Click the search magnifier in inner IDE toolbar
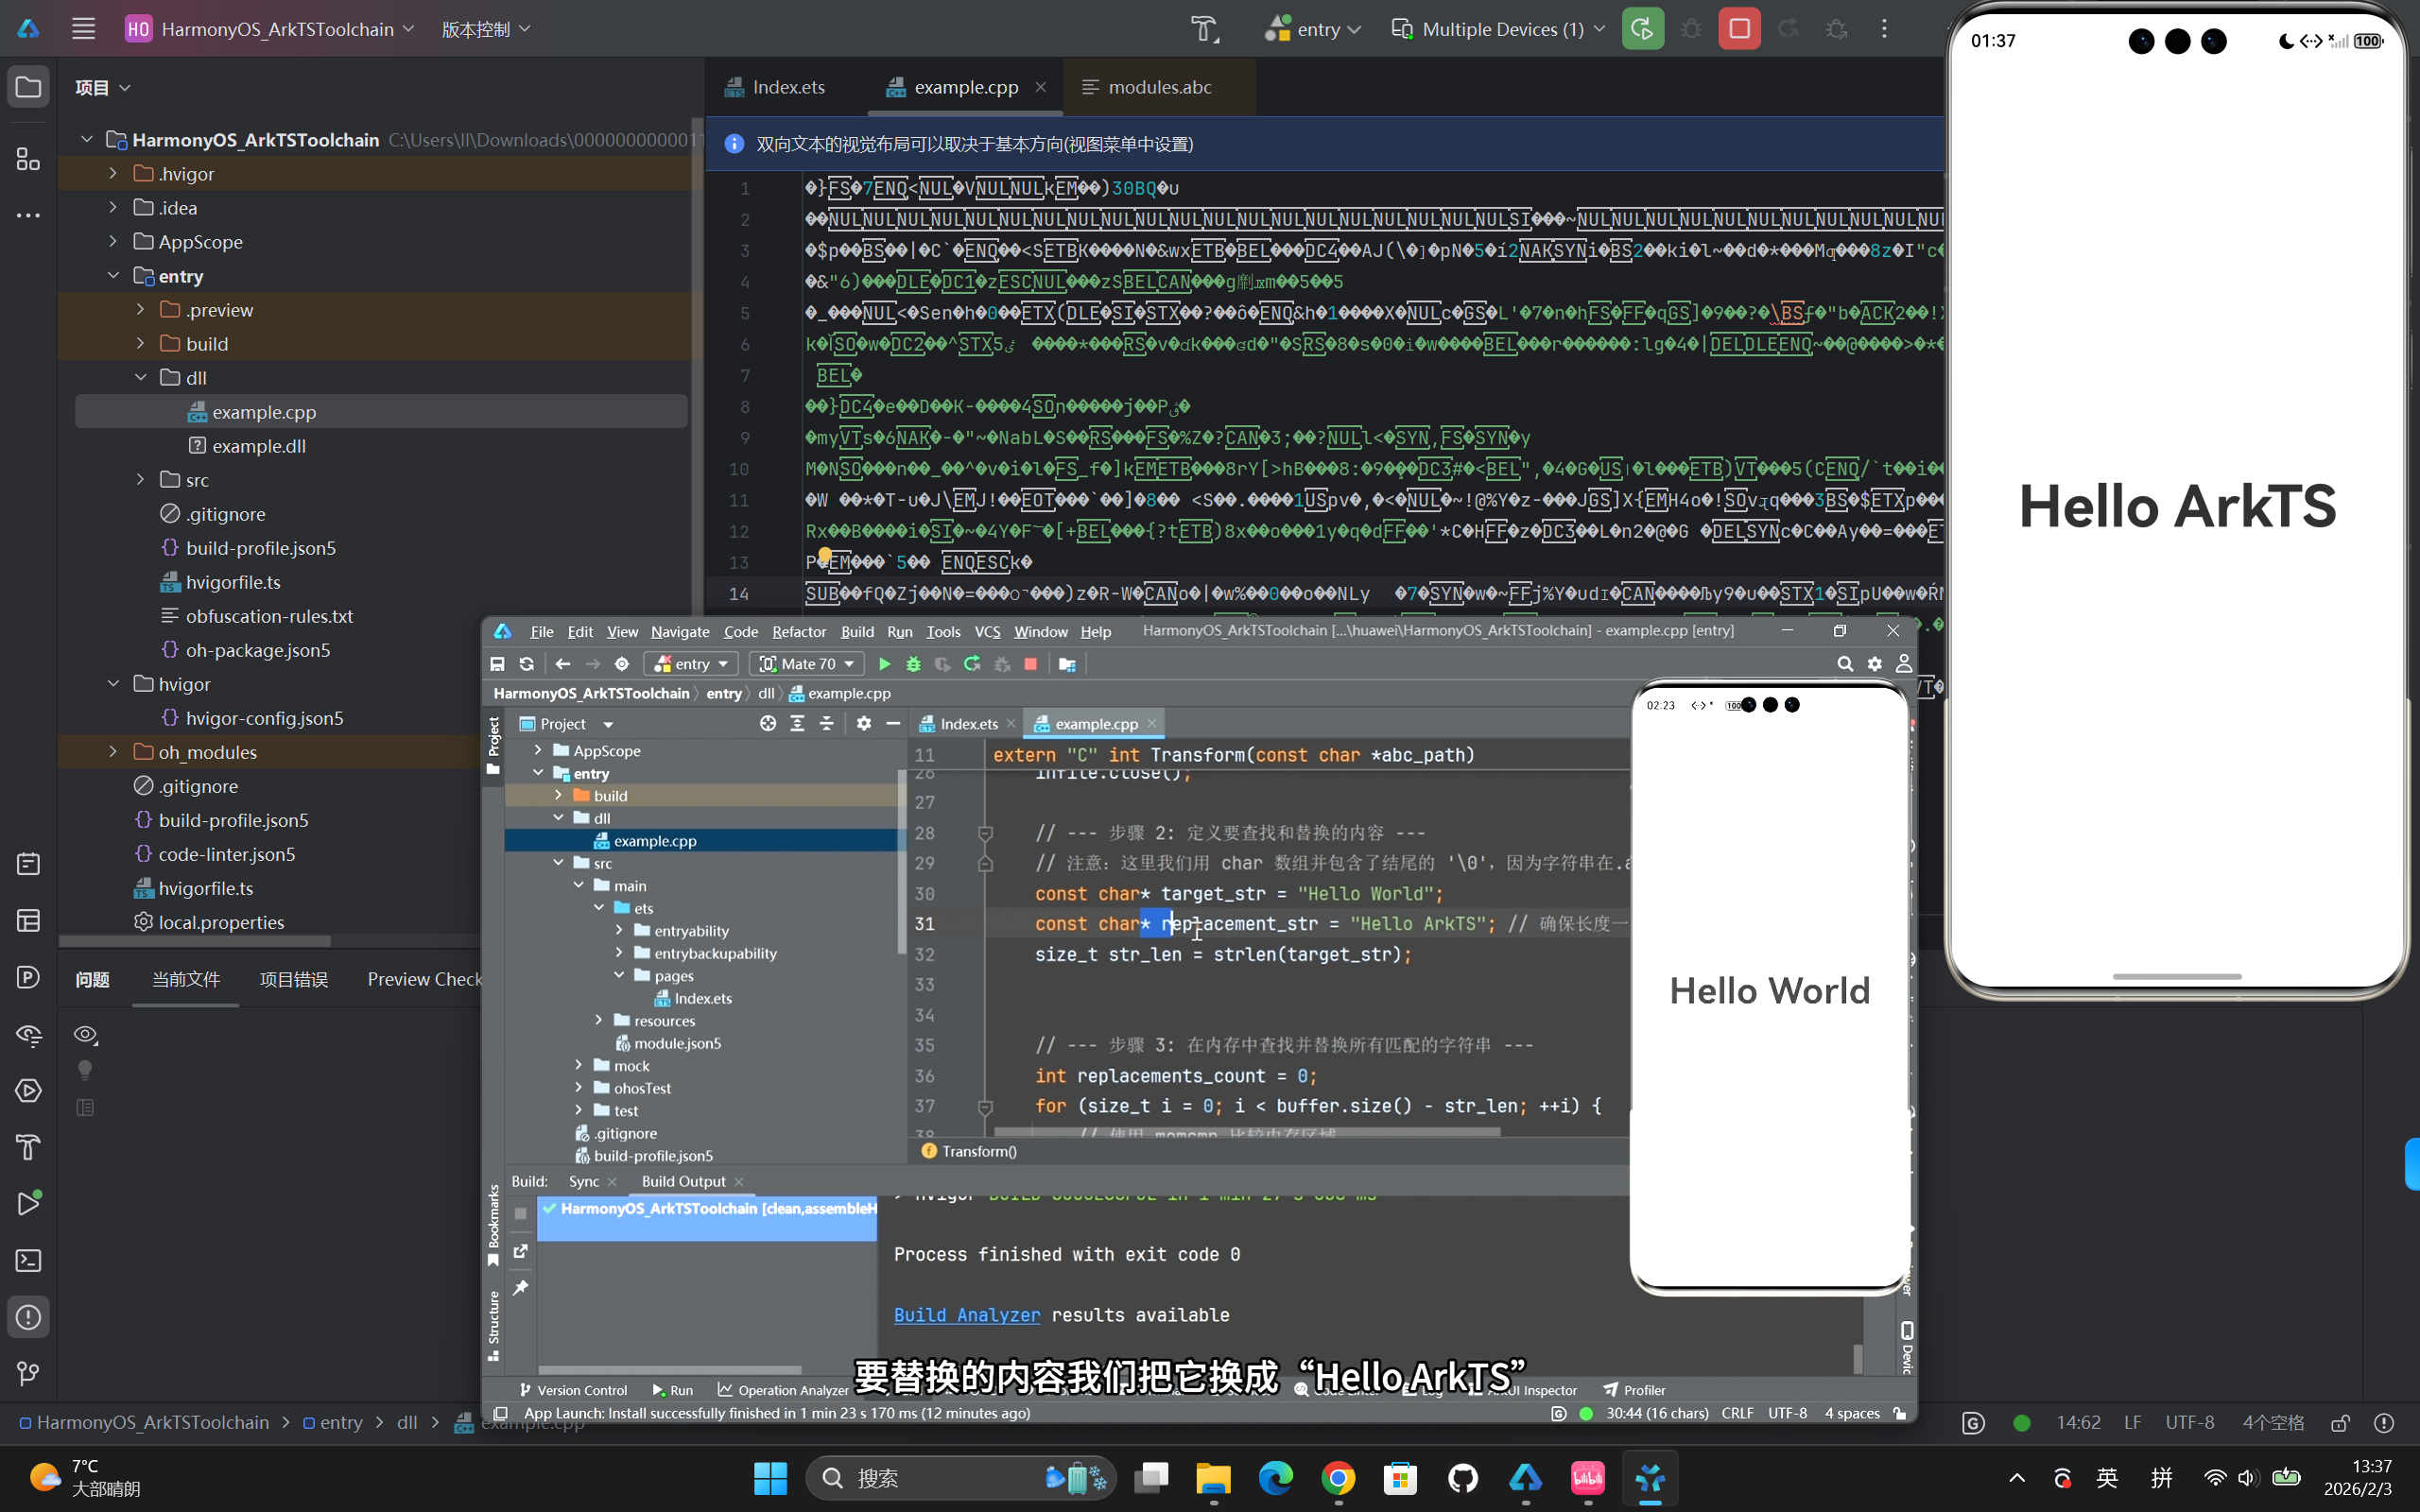 point(1844,664)
